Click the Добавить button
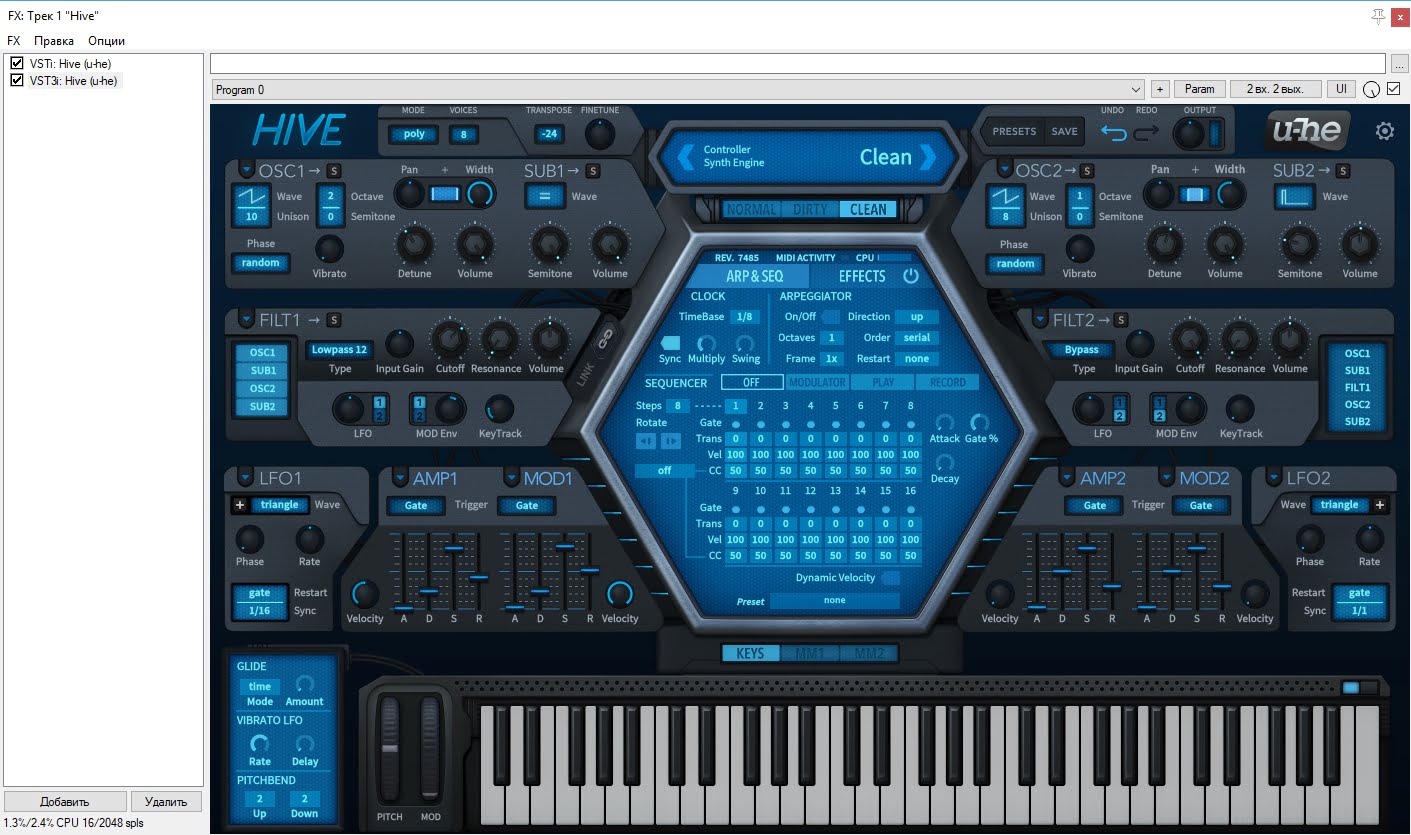The height and width of the screenshot is (835, 1411). pyautogui.click(x=65, y=802)
